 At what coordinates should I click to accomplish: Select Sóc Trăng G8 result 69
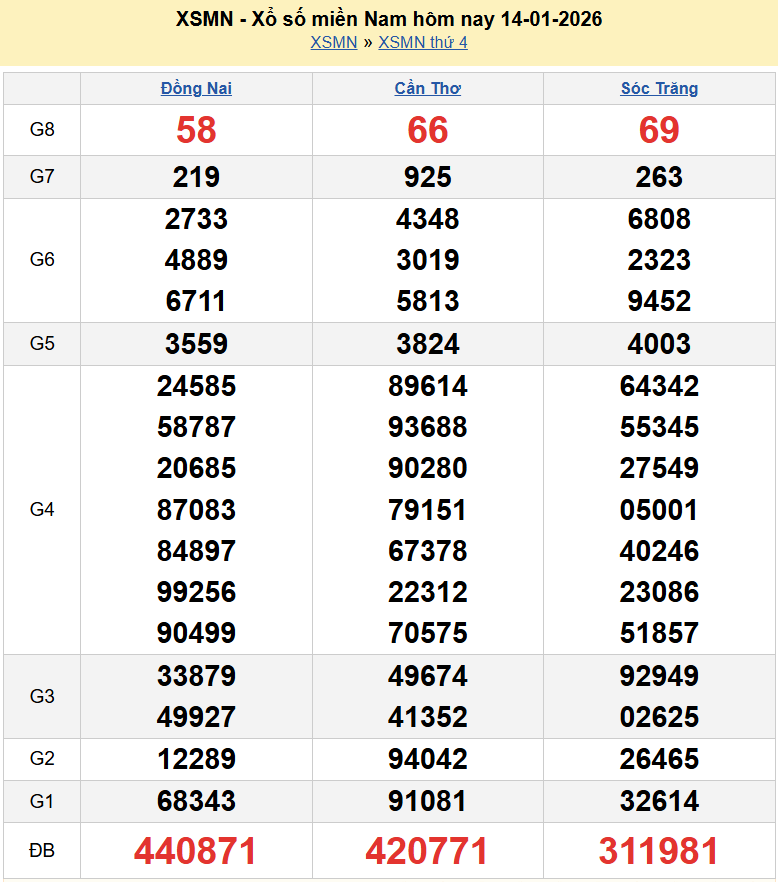659,130
